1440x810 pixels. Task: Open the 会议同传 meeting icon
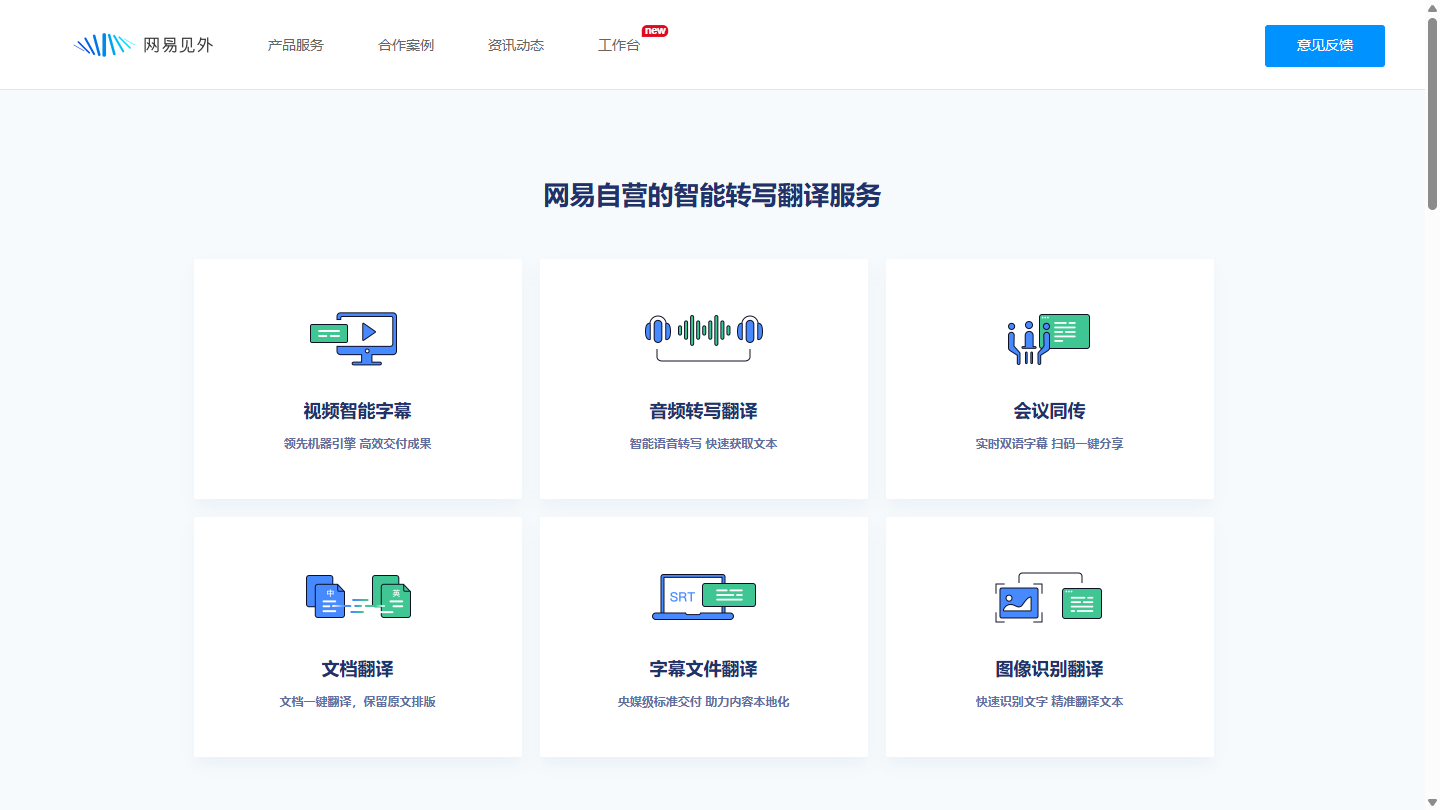pyautogui.click(x=1048, y=339)
